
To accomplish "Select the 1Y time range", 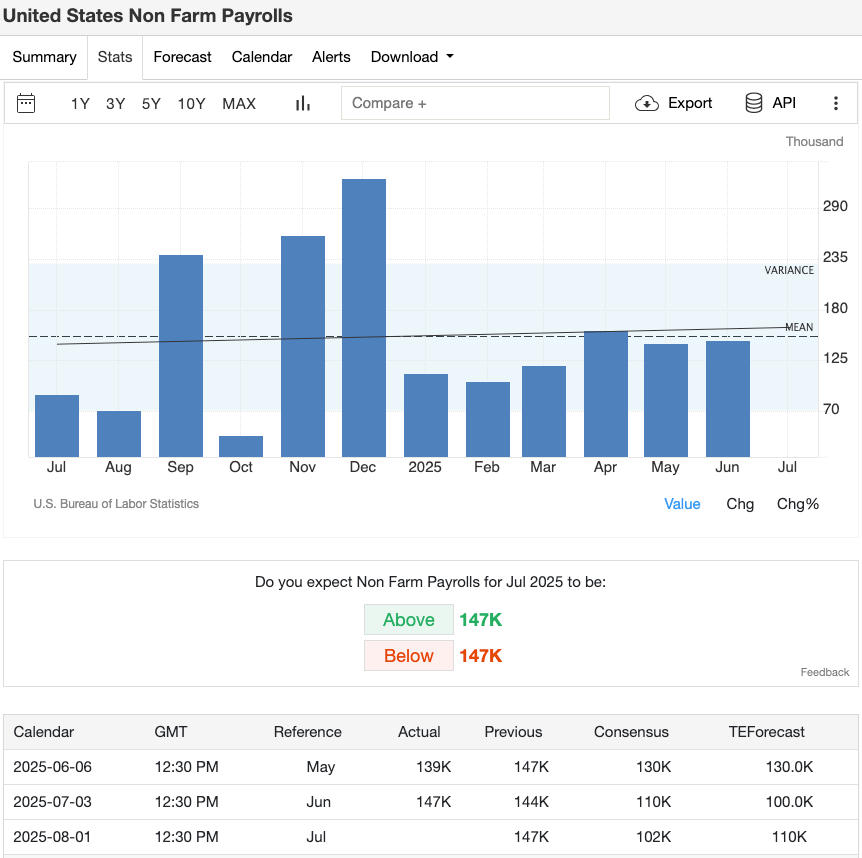I will click(80, 103).
